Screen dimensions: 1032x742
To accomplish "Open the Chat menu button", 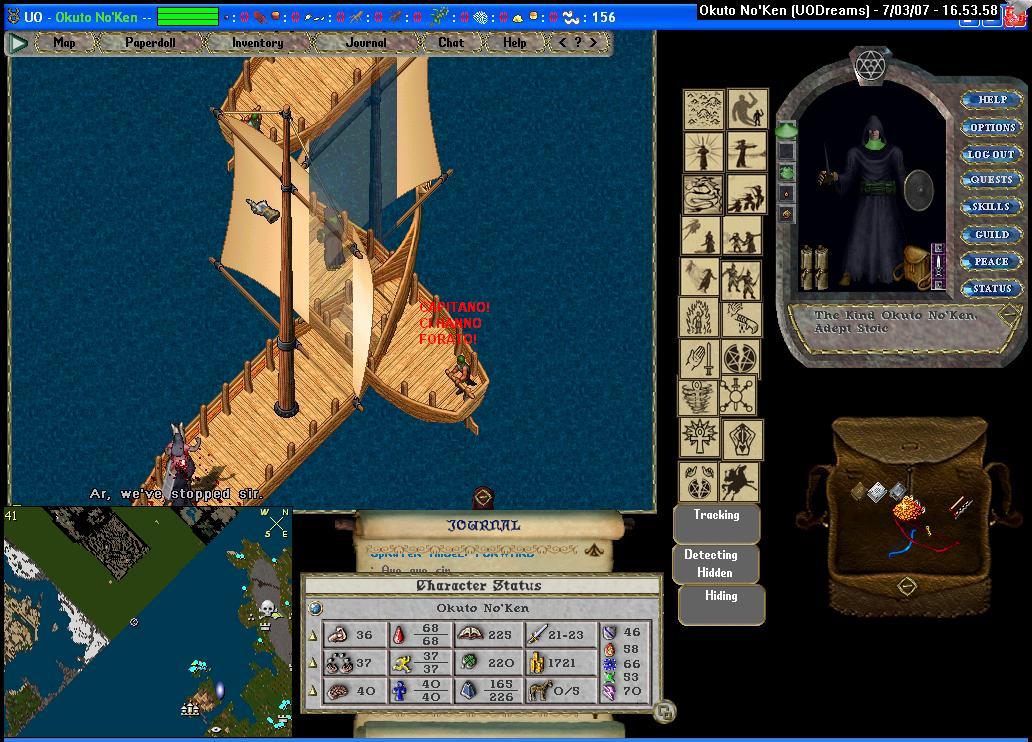I will point(451,43).
